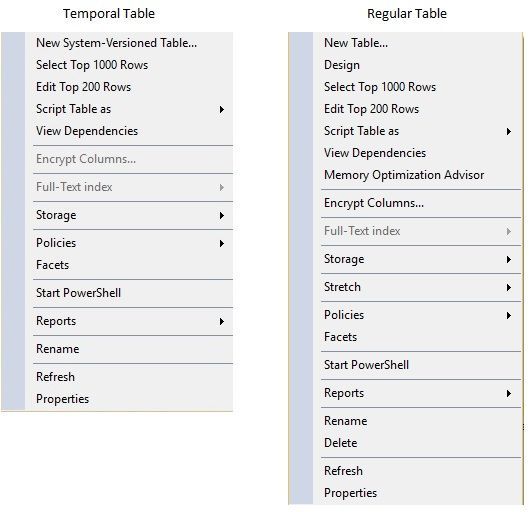
Task: Open Stretch submenu in Regular Table menu
Action: tap(417, 287)
